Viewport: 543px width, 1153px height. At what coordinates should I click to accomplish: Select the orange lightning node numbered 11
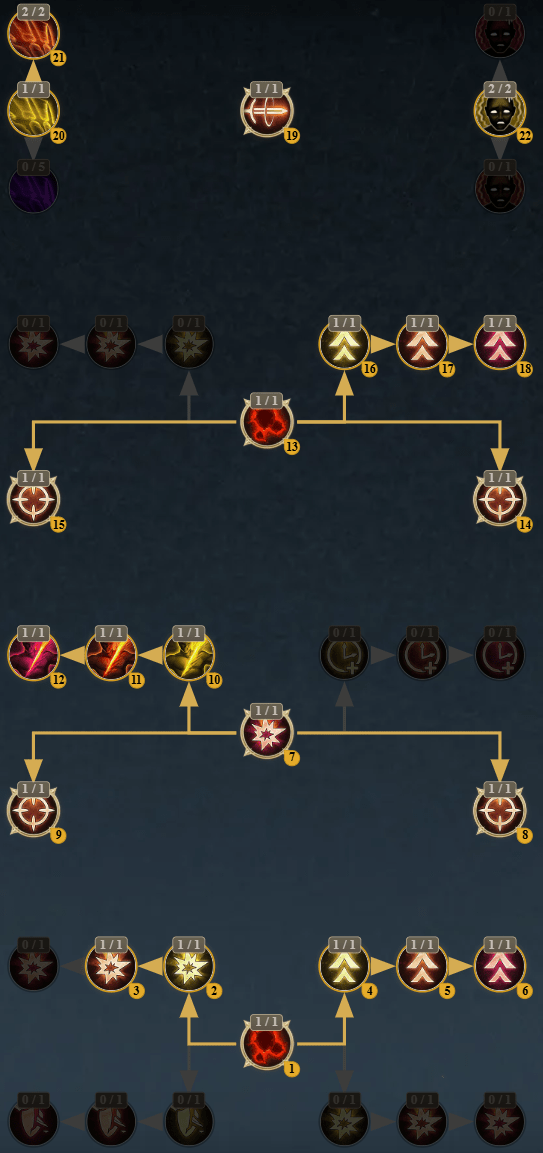coord(111,654)
